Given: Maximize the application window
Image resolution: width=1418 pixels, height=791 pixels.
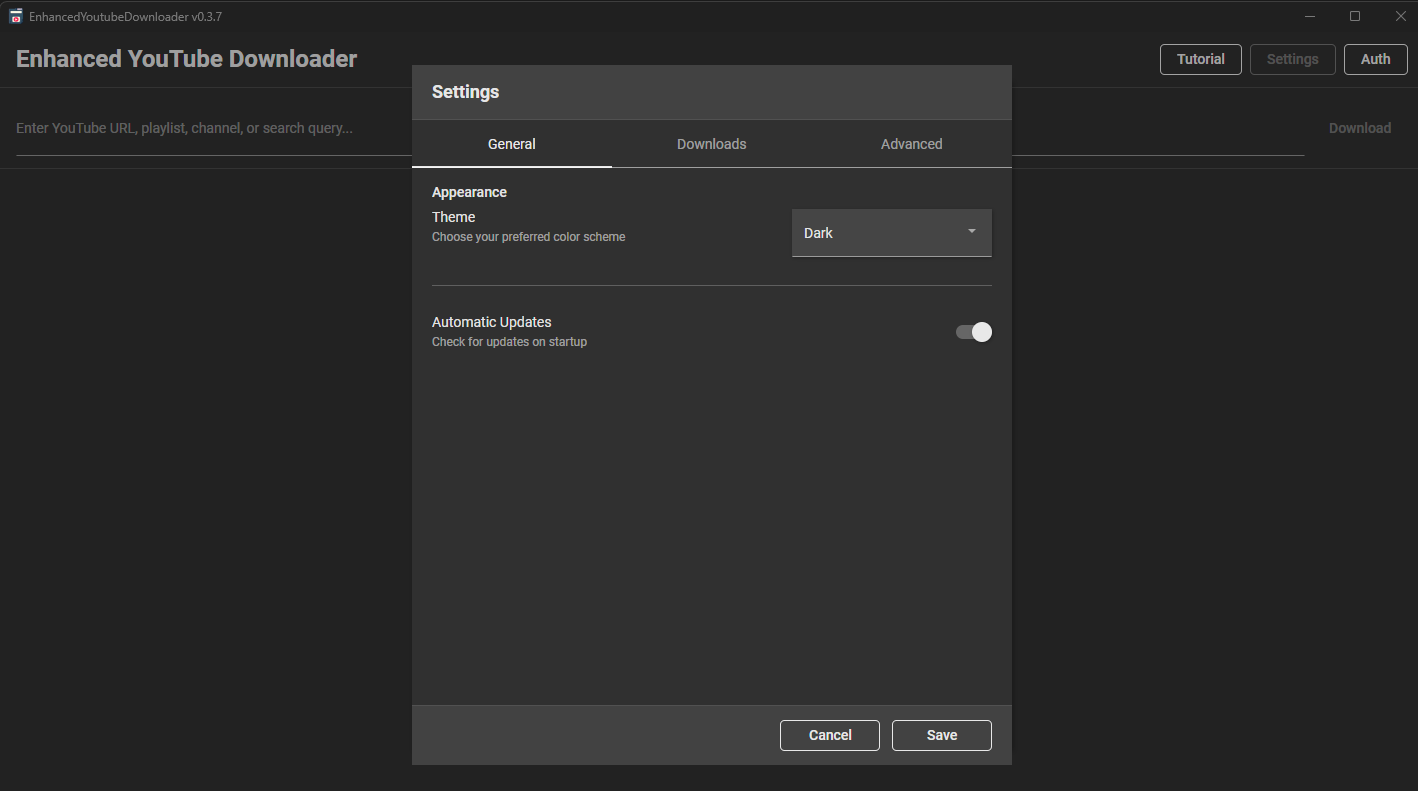Looking at the screenshot, I should click(1355, 16).
